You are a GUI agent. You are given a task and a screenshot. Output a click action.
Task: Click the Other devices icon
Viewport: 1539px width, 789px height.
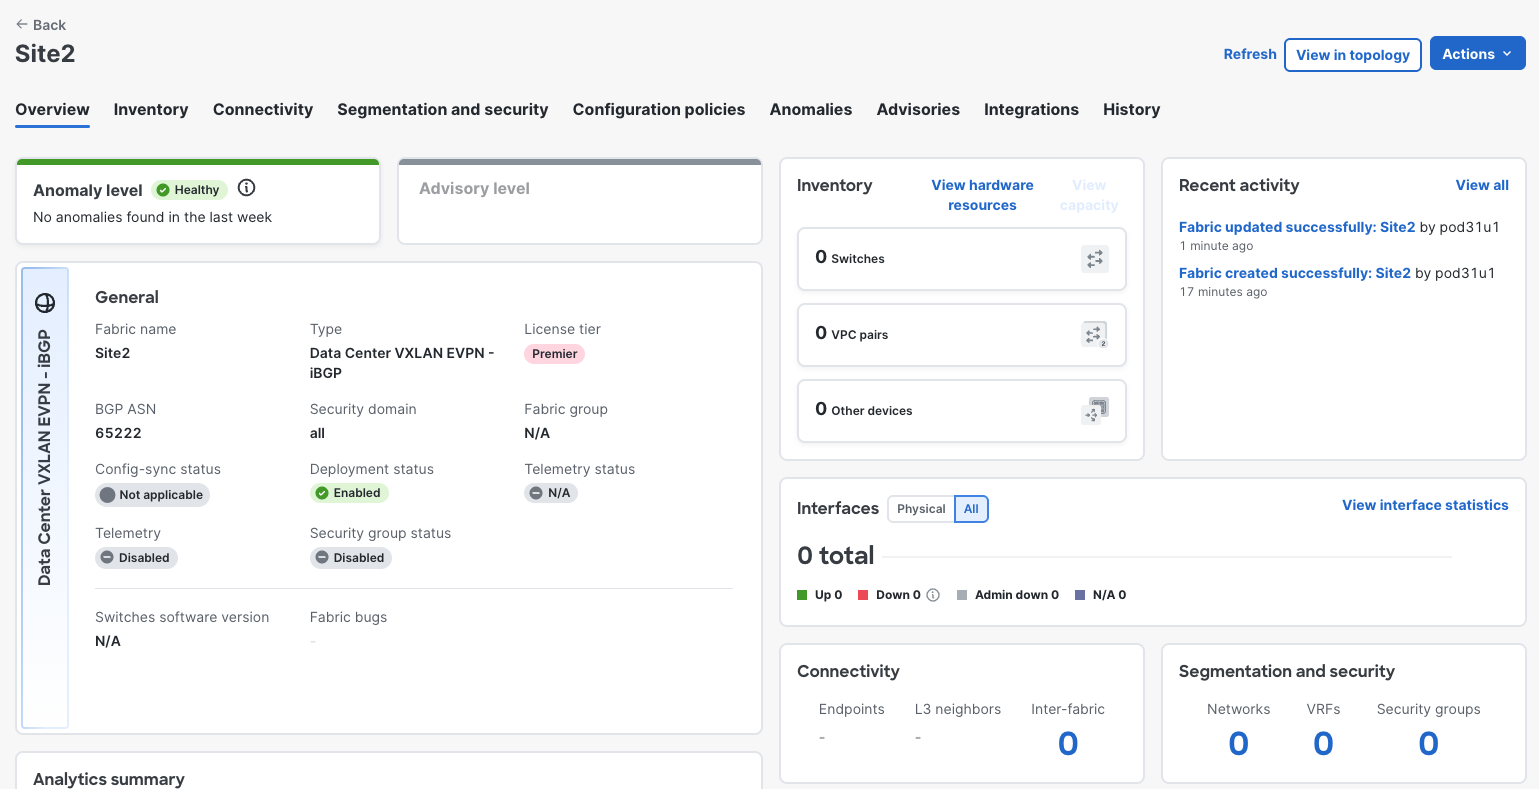point(1095,411)
